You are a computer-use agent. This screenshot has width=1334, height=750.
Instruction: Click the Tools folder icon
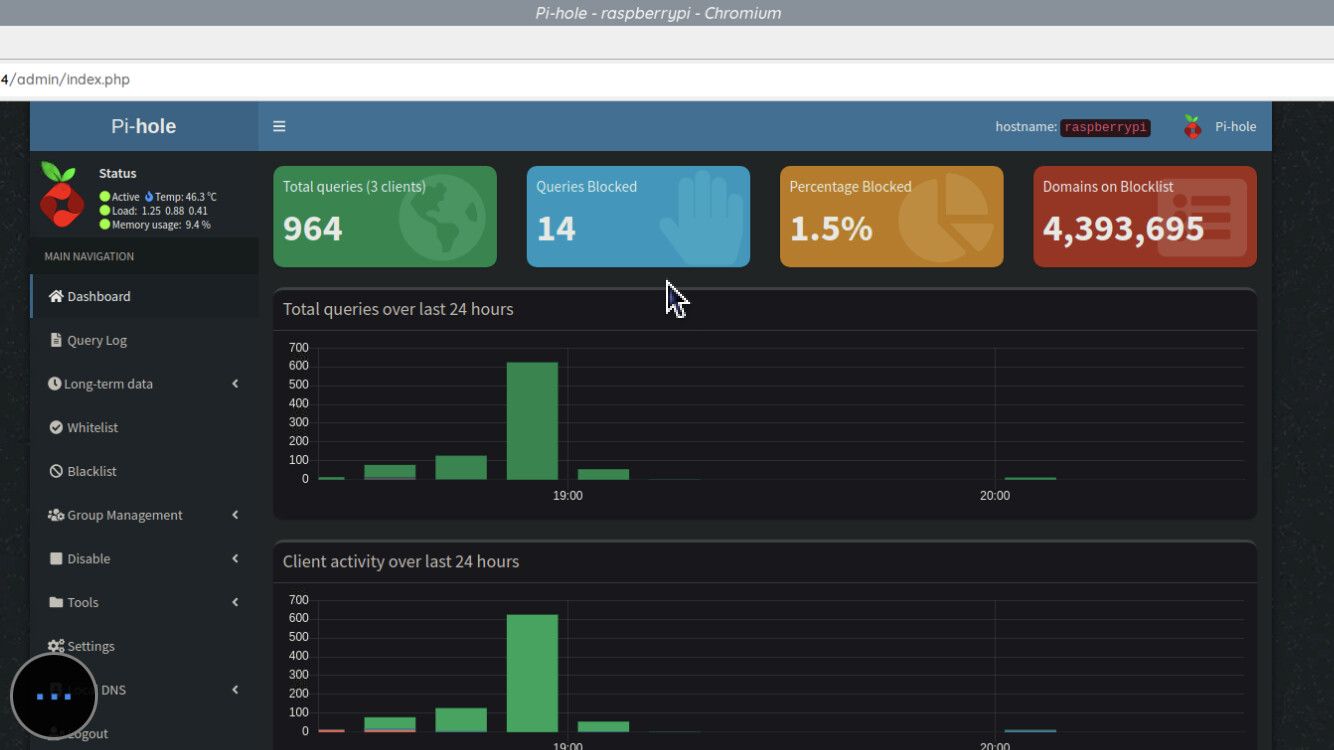(x=56, y=602)
